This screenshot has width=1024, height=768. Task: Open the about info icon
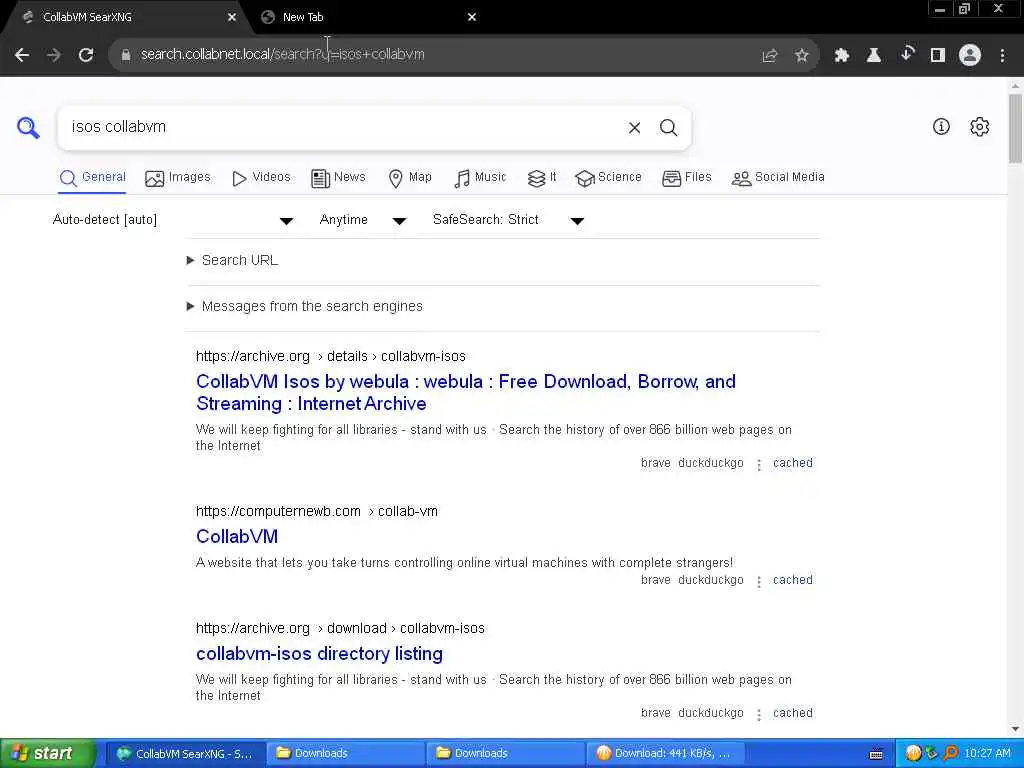pos(941,127)
